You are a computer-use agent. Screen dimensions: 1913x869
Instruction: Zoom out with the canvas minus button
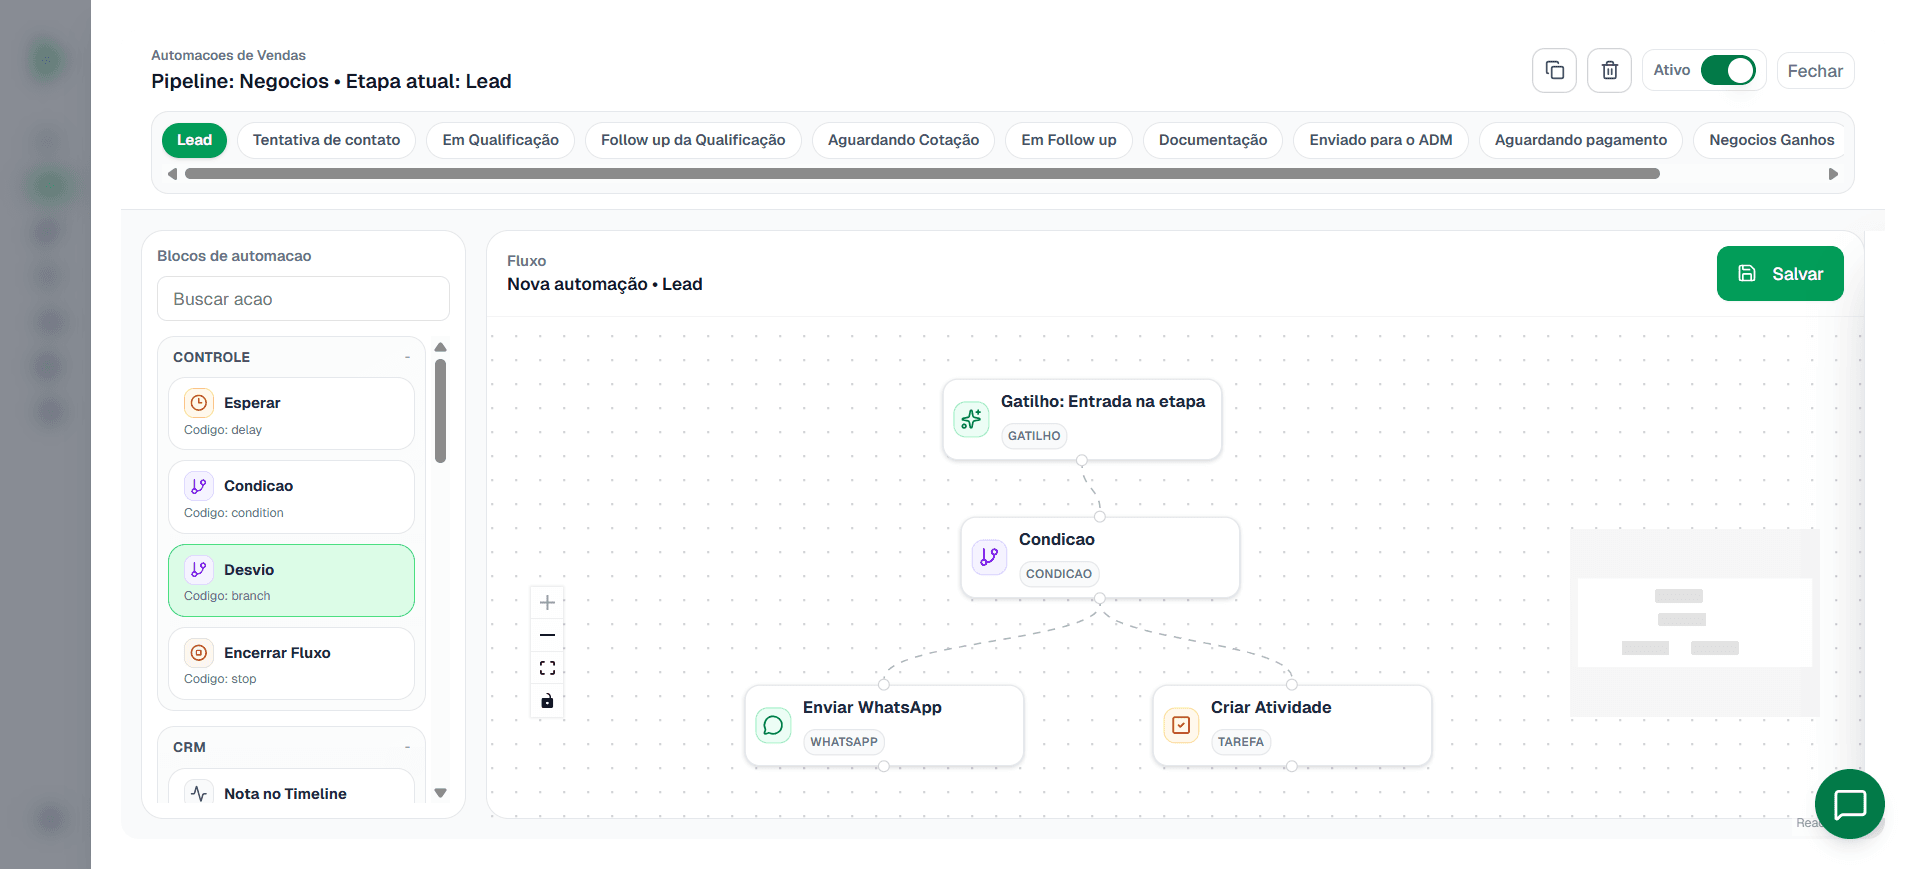(x=547, y=635)
